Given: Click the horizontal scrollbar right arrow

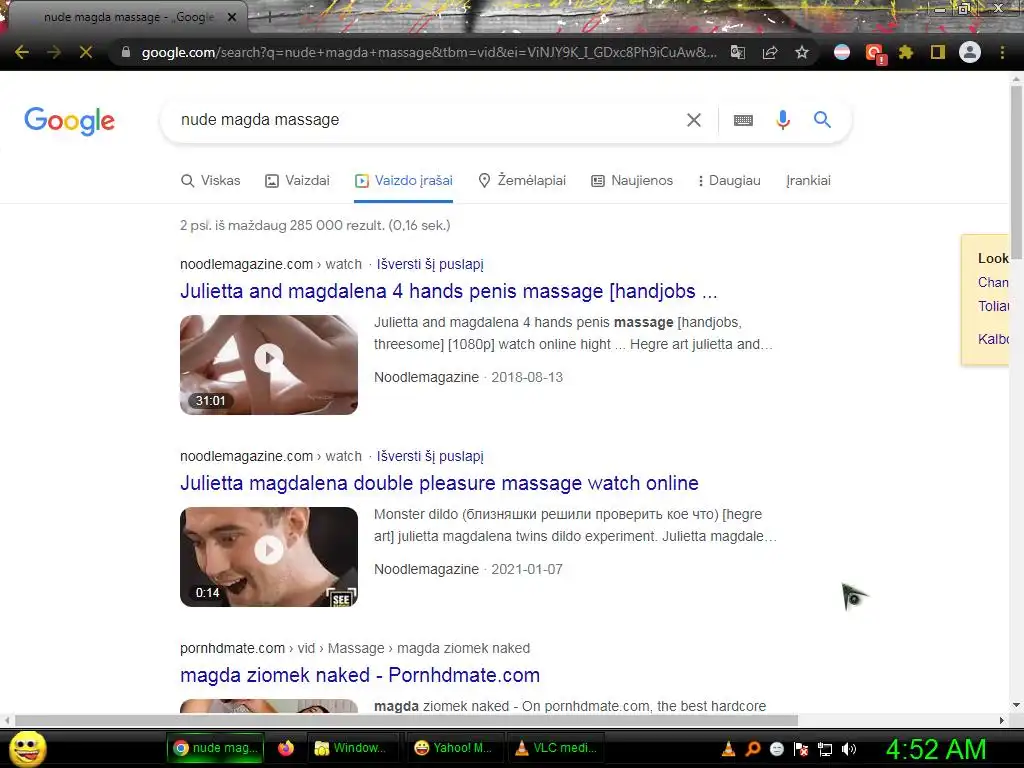Looking at the screenshot, I should pyautogui.click(x=1002, y=720).
